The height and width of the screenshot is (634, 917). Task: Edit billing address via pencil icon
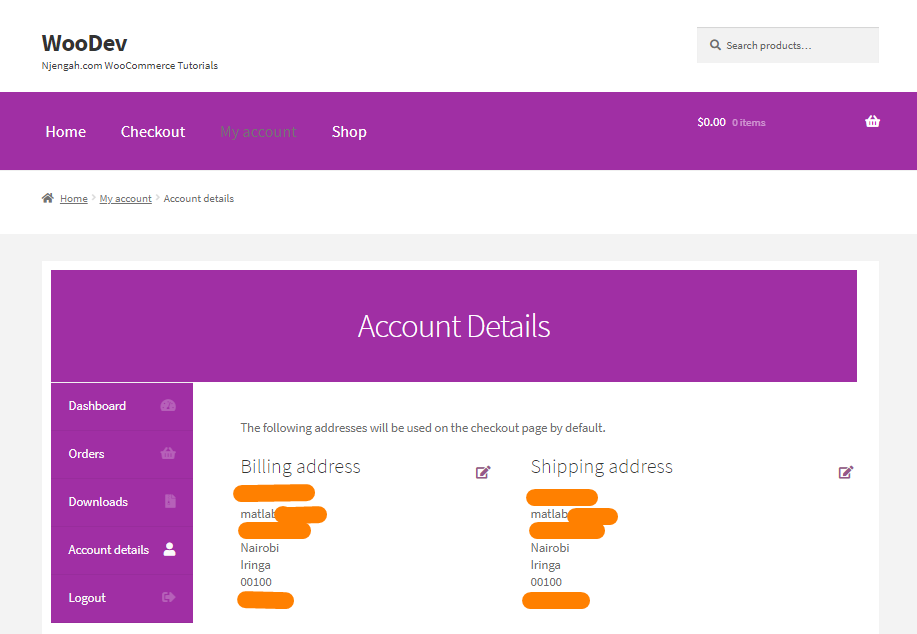tap(483, 472)
